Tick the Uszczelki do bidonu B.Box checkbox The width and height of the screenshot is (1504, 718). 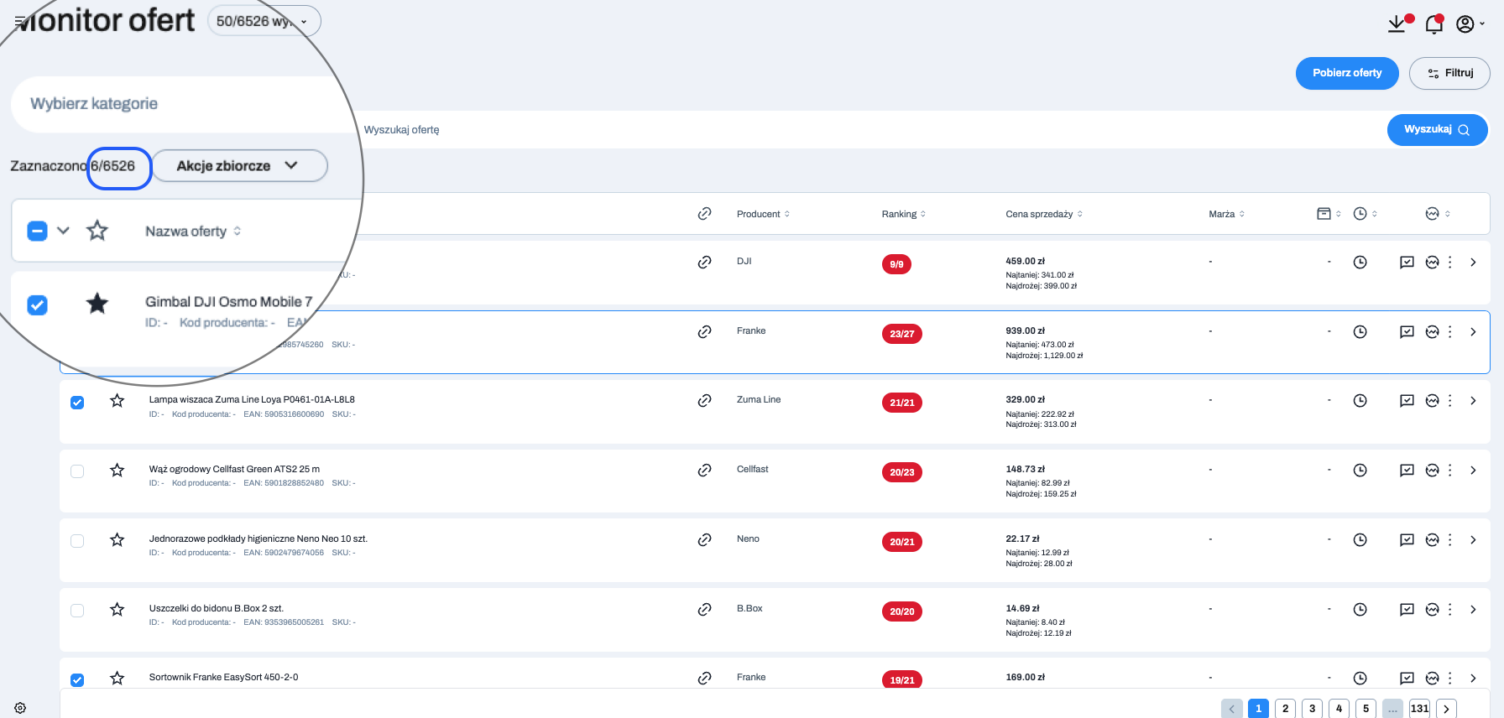click(77, 610)
